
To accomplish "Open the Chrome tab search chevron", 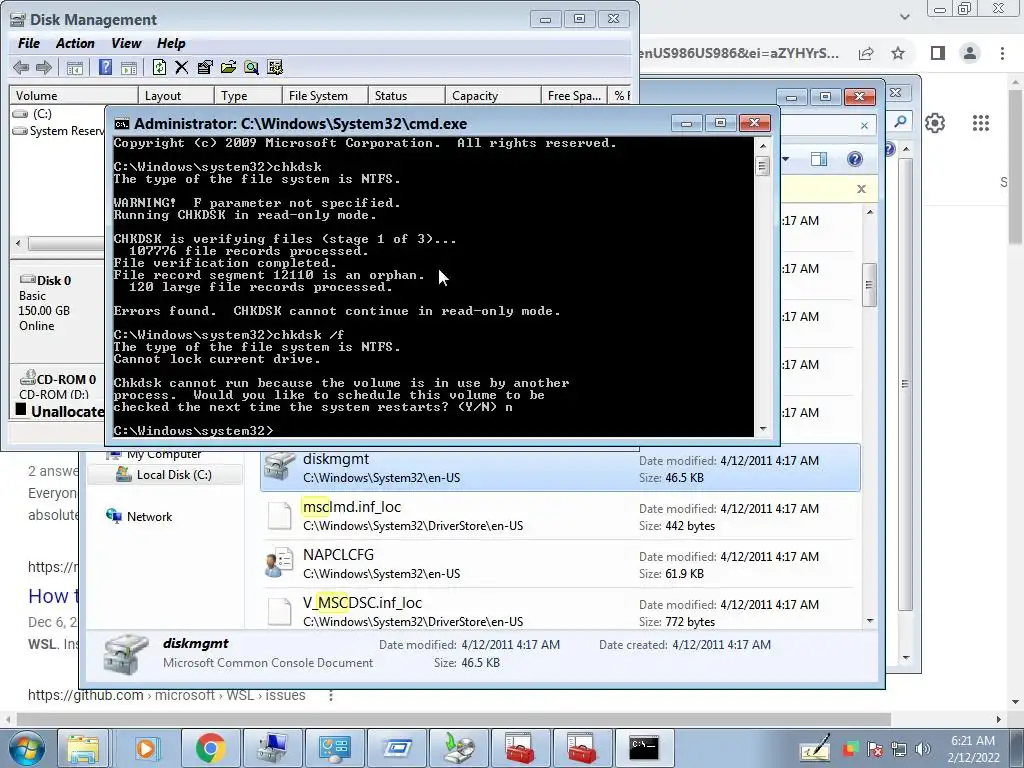I will (x=904, y=16).
